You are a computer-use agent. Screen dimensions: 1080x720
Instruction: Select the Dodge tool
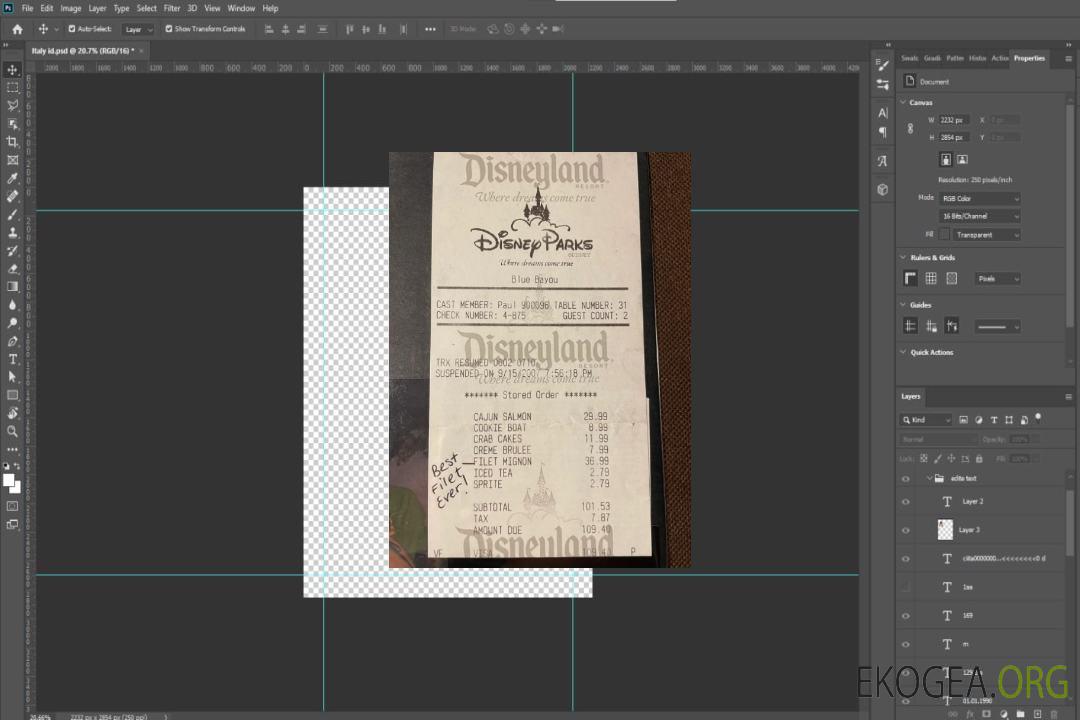click(x=12, y=322)
